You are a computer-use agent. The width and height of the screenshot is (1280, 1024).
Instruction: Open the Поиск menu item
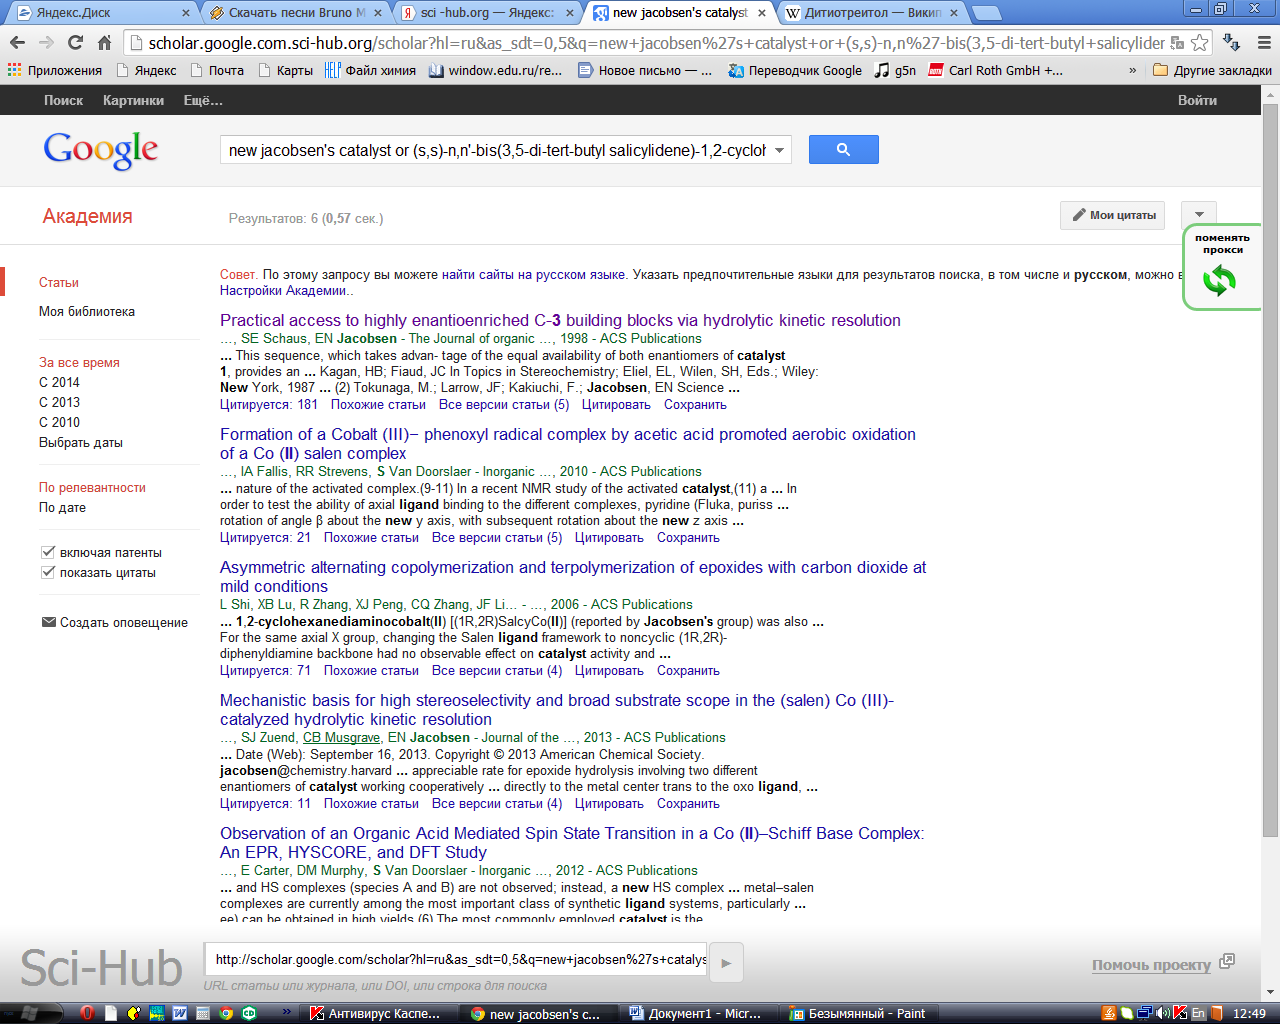[x=64, y=100]
